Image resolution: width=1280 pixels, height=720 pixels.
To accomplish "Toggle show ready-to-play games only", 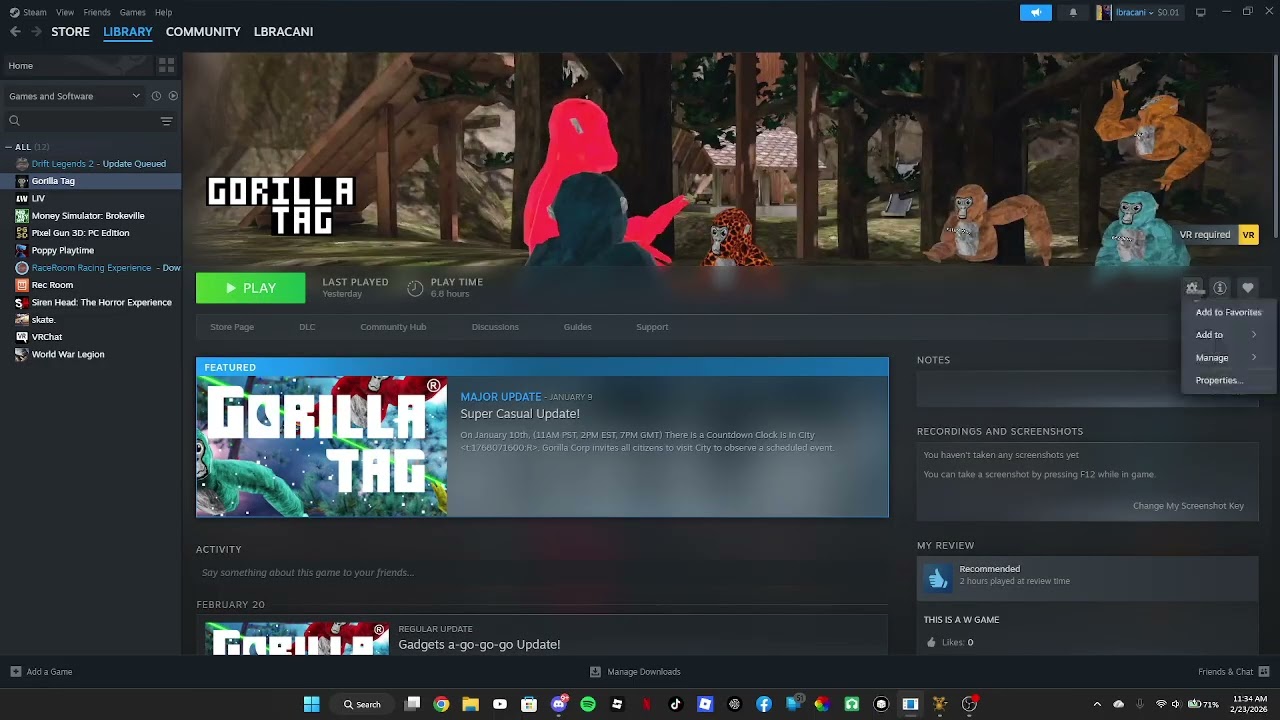I will [173, 96].
